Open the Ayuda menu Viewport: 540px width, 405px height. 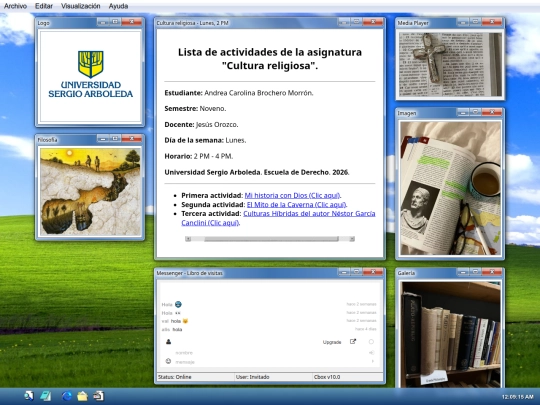(118, 6)
